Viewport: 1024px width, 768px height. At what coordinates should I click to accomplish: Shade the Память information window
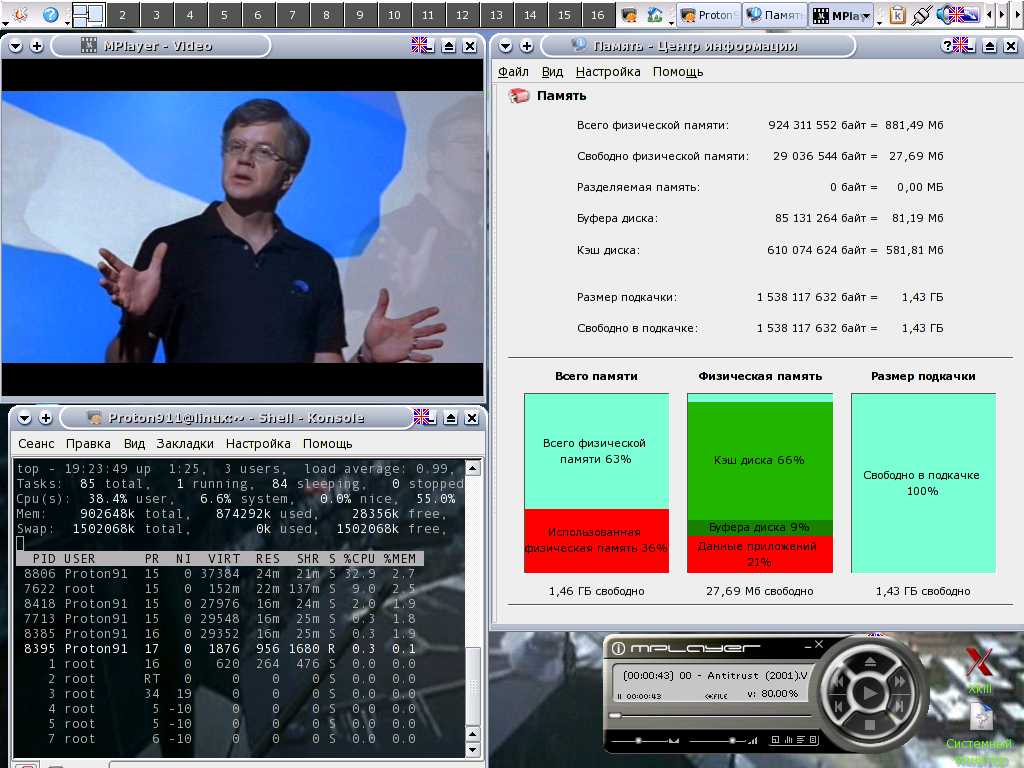click(x=990, y=46)
